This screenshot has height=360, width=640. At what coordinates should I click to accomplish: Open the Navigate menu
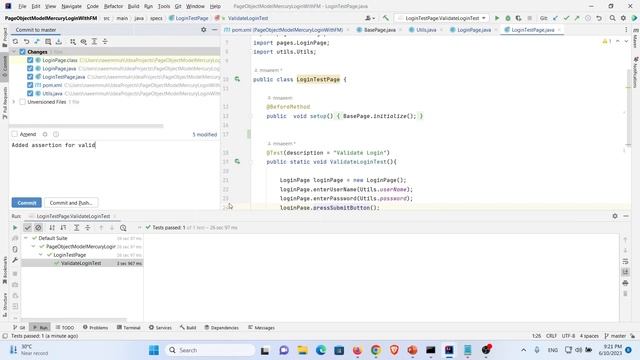pos(71,6)
